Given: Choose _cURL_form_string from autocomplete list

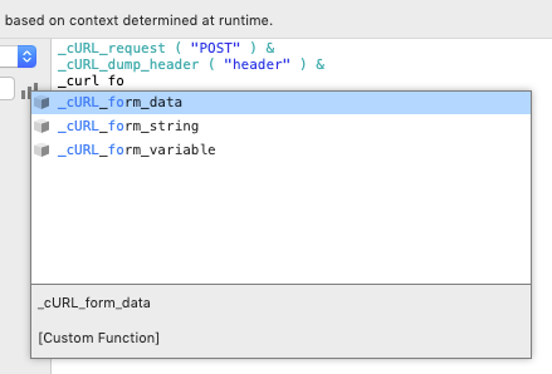Looking at the screenshot, I should (281, 126).
